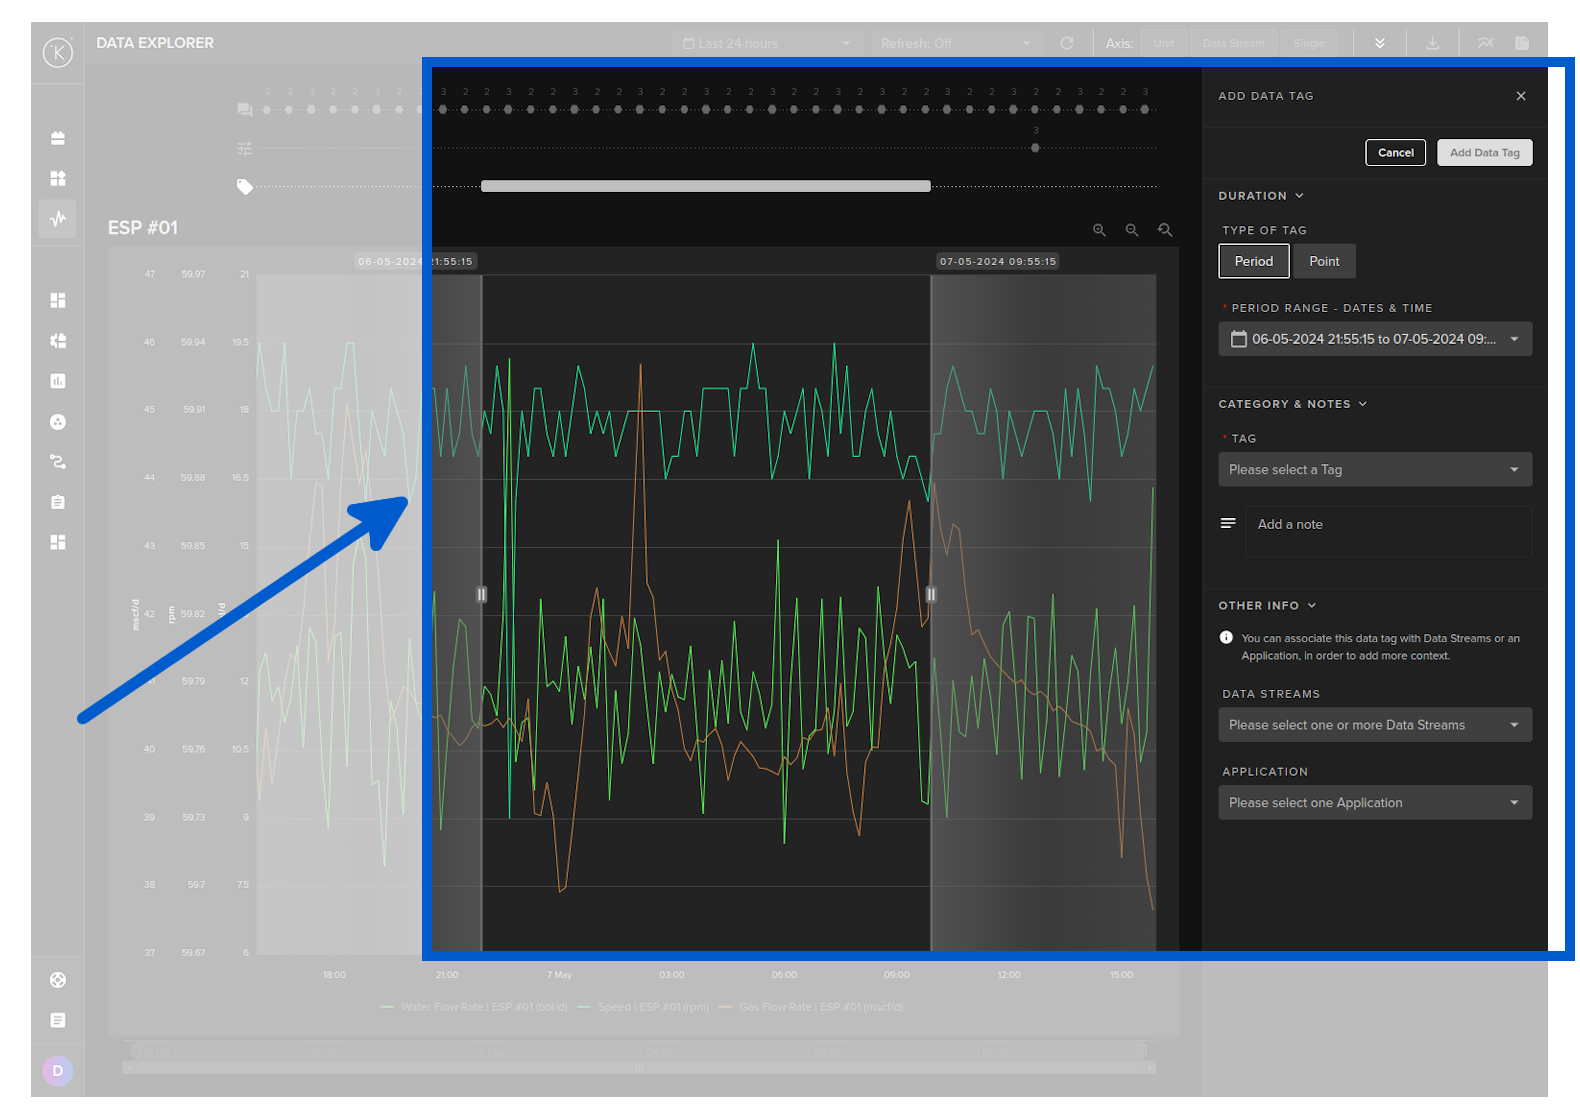
Task: Open the Data Streams selection dropdown
Action: [x=1374, y=725]
